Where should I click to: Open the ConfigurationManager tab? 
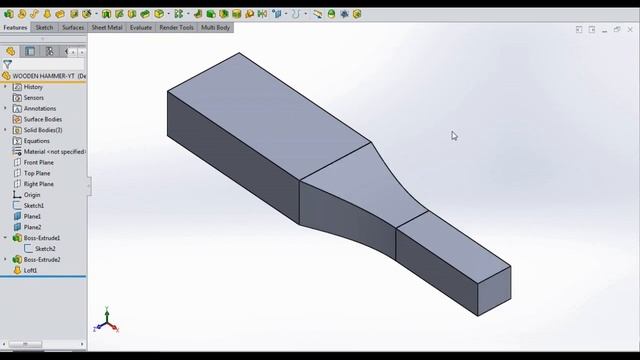[50, 51]
